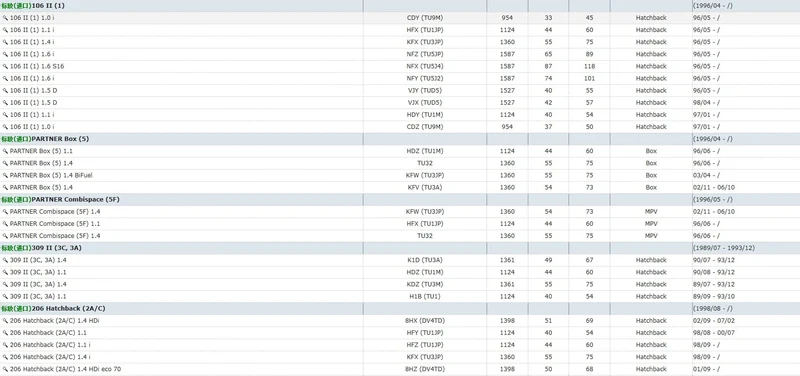Viewport: 800px width, 376px height.
Task: Select the PARTNER Box (5) group header
Action: click(x=45, y=139)
